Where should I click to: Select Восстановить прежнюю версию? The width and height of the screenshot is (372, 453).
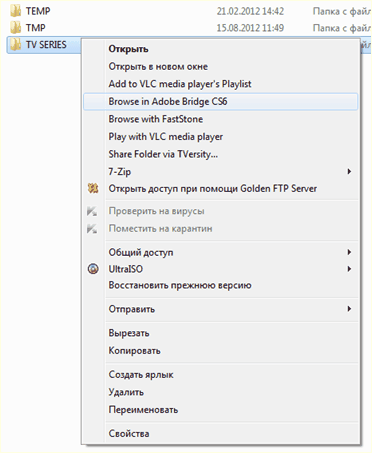(220, 285)
